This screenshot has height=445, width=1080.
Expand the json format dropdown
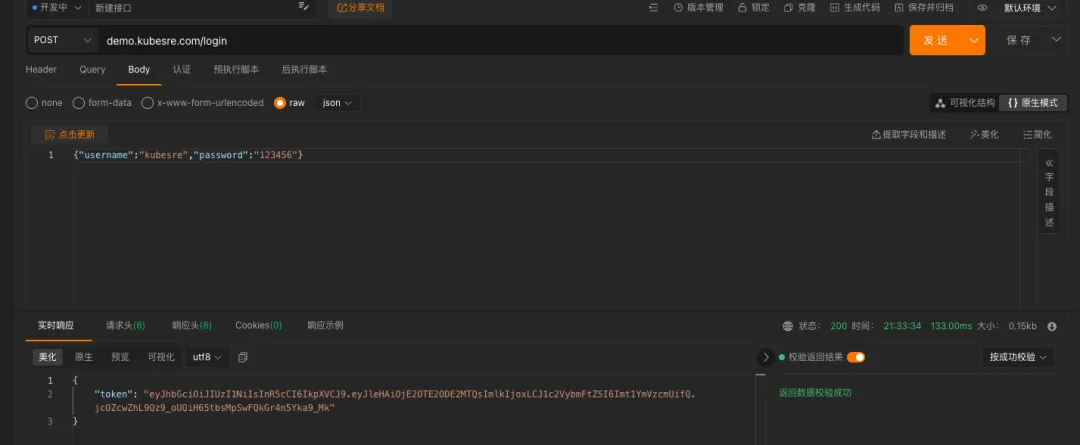tap(338, 103)
